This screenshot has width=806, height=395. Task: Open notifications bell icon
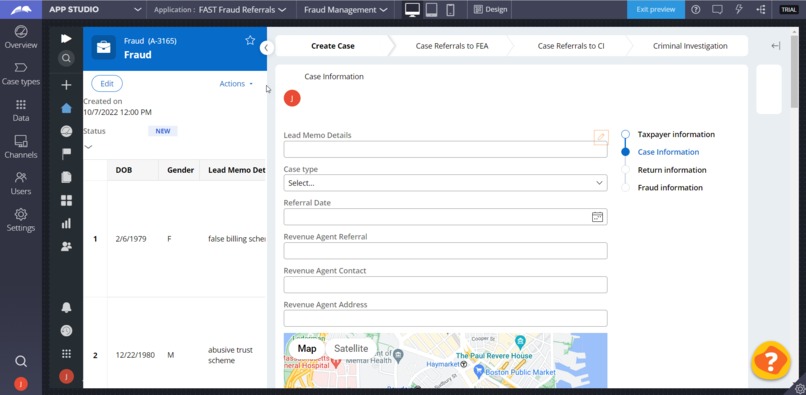click(66, 308)
